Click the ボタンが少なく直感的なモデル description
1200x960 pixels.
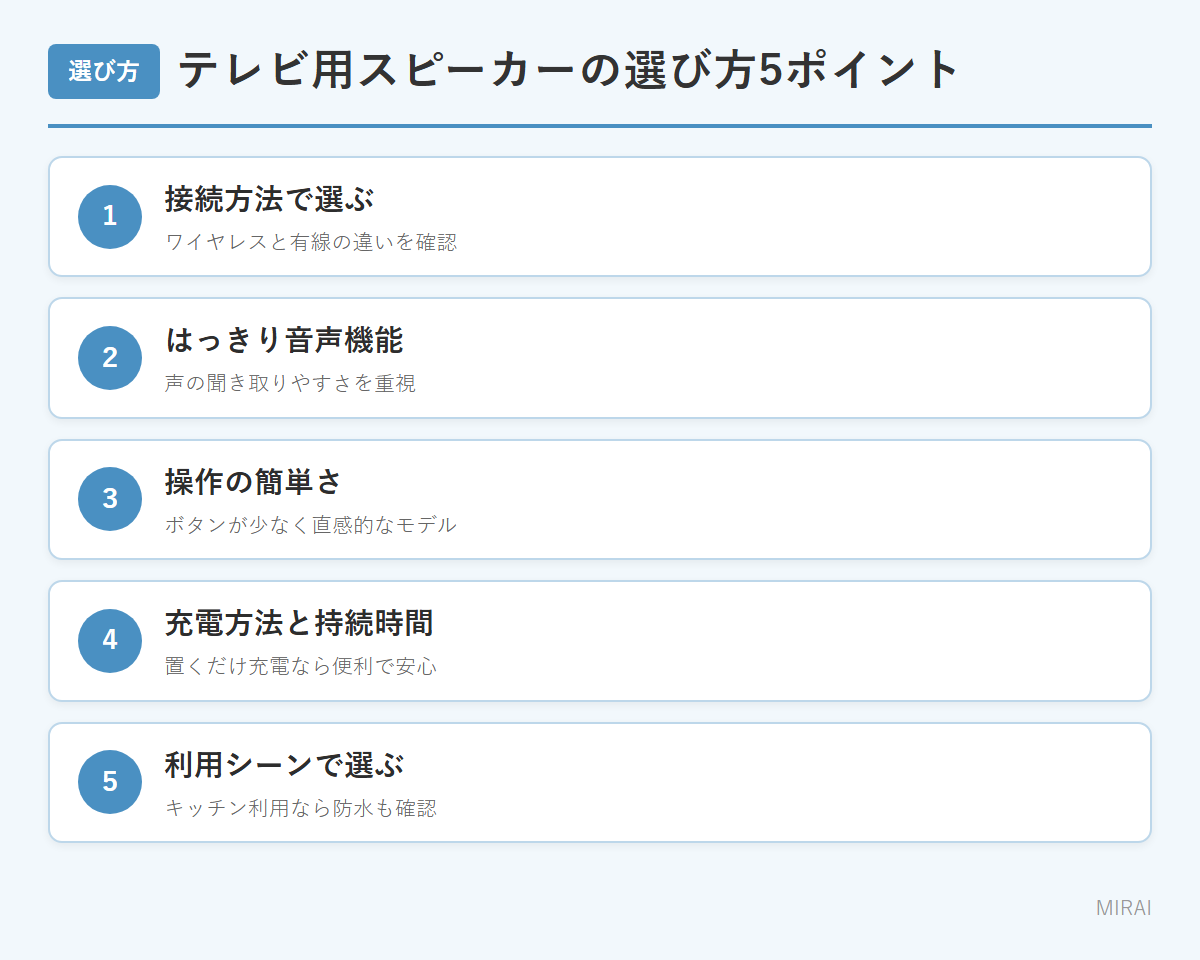[311, 525]
